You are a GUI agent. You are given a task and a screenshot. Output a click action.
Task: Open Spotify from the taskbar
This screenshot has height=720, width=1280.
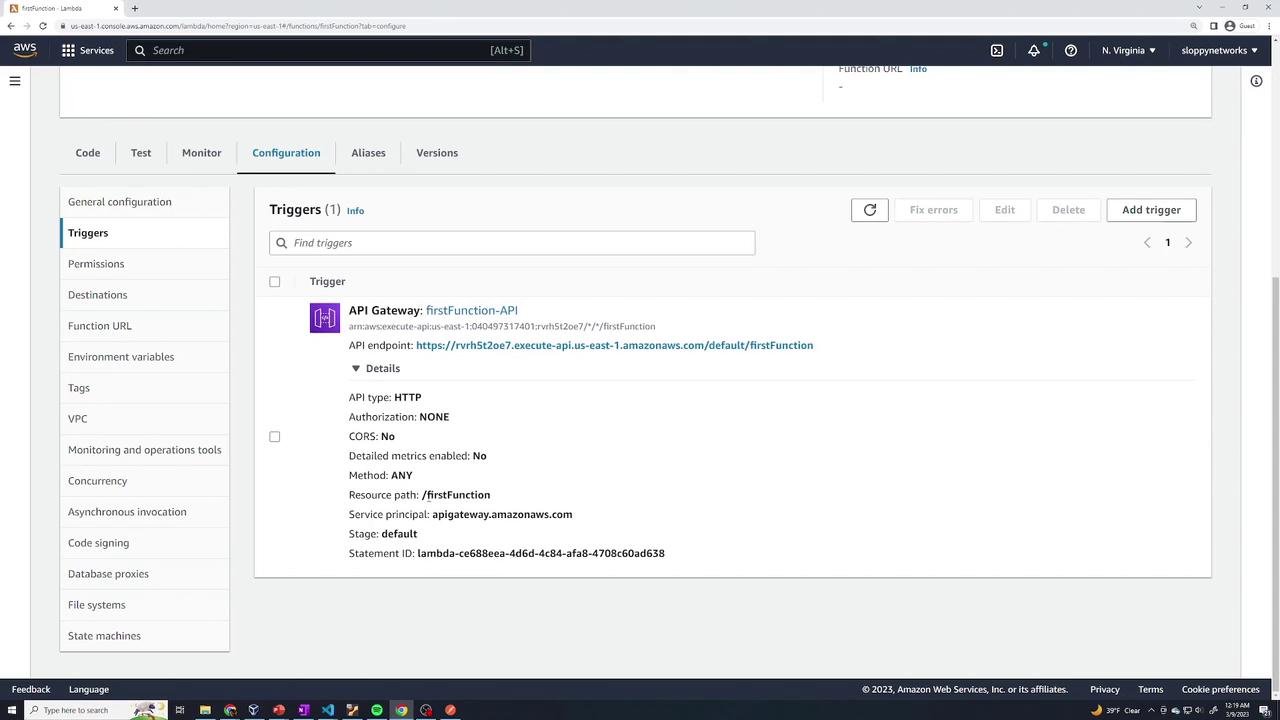click(377, 710)
